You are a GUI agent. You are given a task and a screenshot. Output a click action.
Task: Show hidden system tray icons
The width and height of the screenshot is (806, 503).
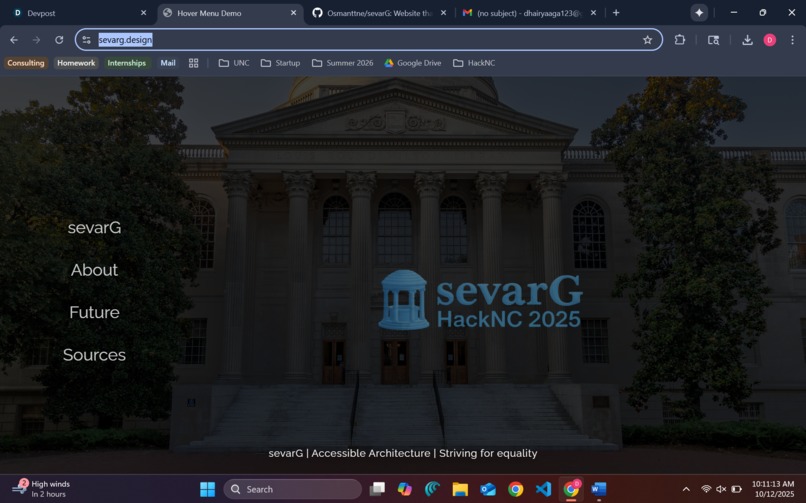tap(686, 489)
